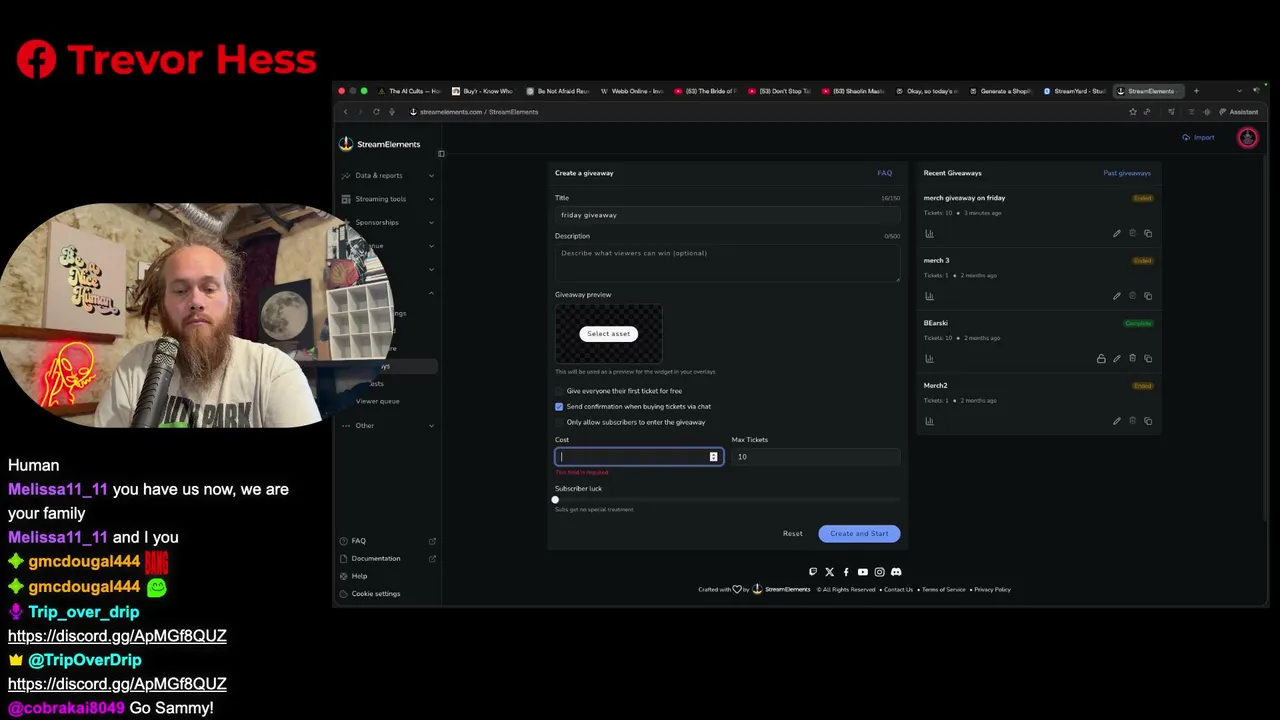The image size is (1280, 720).
Task: Open stats for BEarski giveaway
Action: tap(929, 359)
